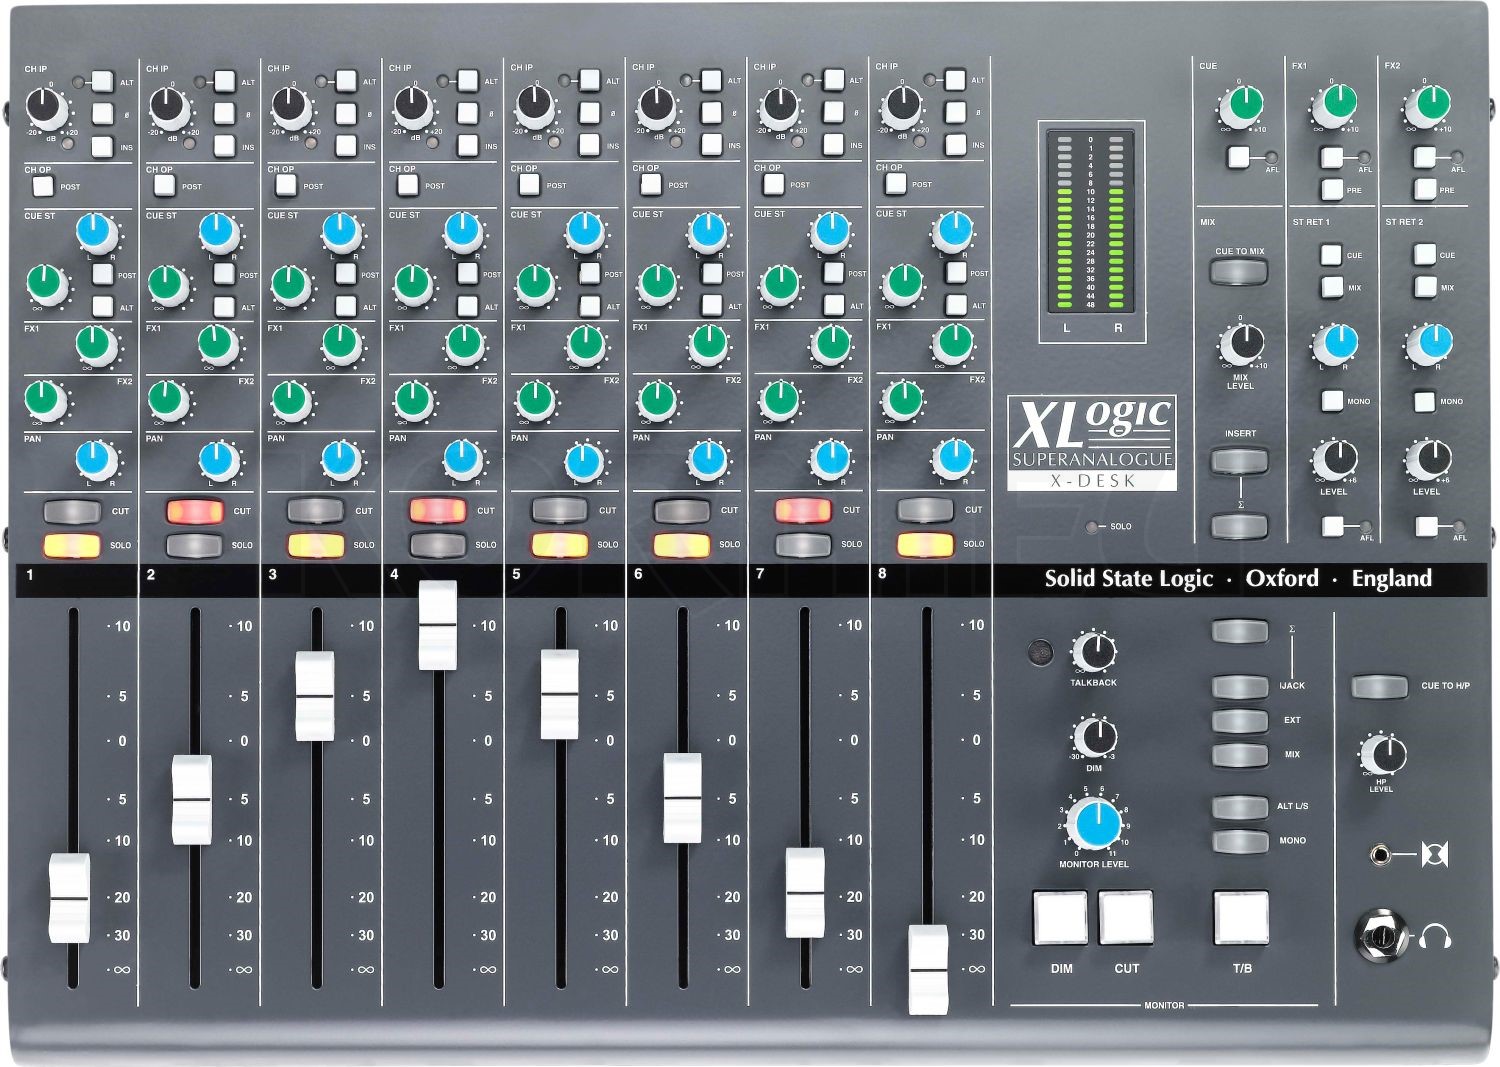Click channel 5 blue PAN knob

[x=584, y=462]
